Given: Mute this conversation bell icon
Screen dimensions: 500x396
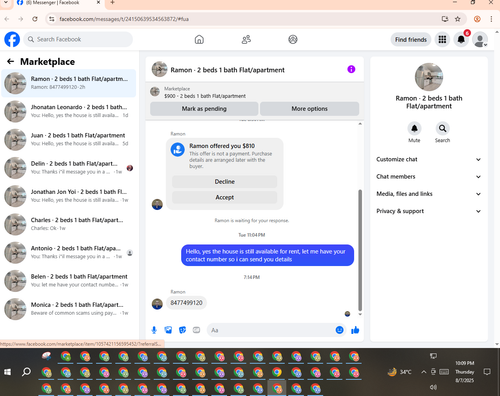Looking at the screenshot, I should coord(414,128).
